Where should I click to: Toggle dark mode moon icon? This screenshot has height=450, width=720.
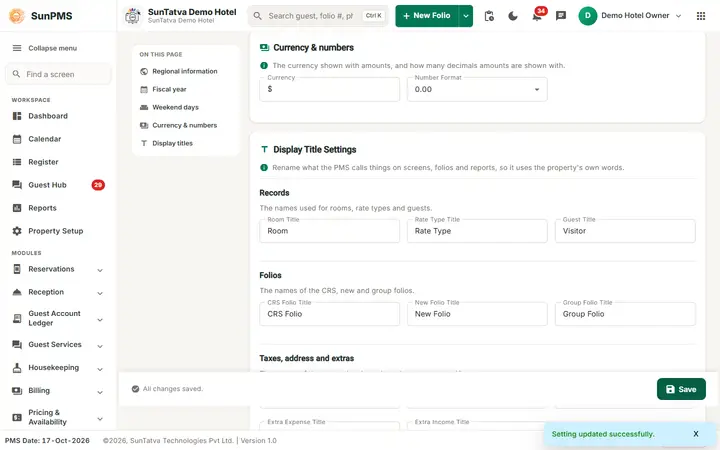(x=513, y=16)
